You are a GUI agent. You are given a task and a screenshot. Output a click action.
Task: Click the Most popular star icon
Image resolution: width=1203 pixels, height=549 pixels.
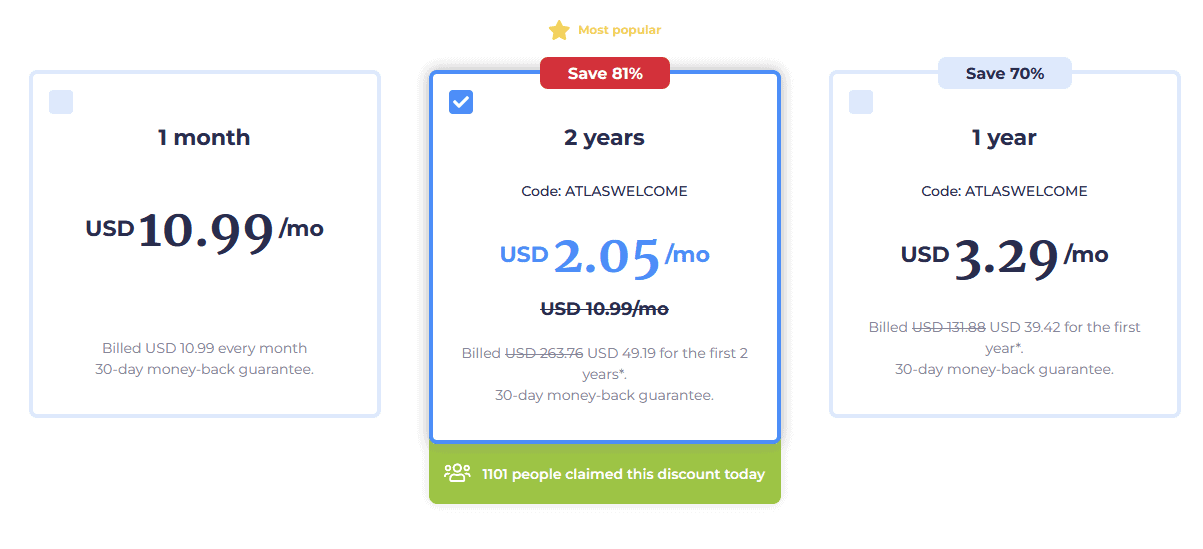[x=559, y=30]
